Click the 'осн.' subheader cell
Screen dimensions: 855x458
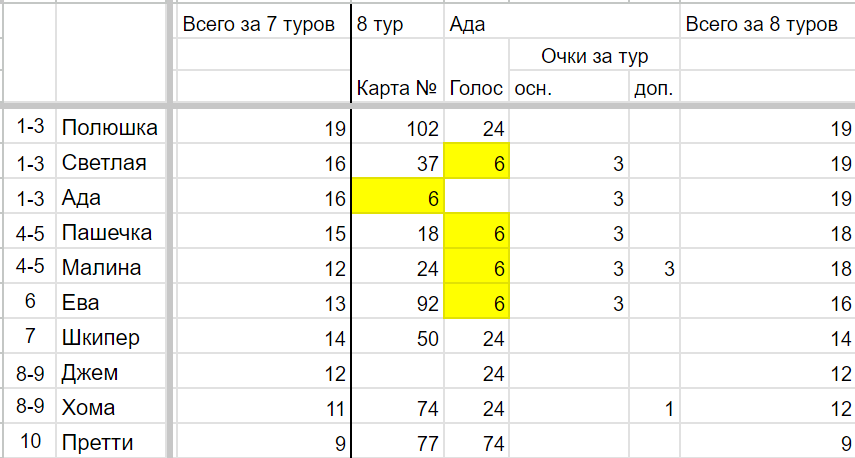click(569, 88)
